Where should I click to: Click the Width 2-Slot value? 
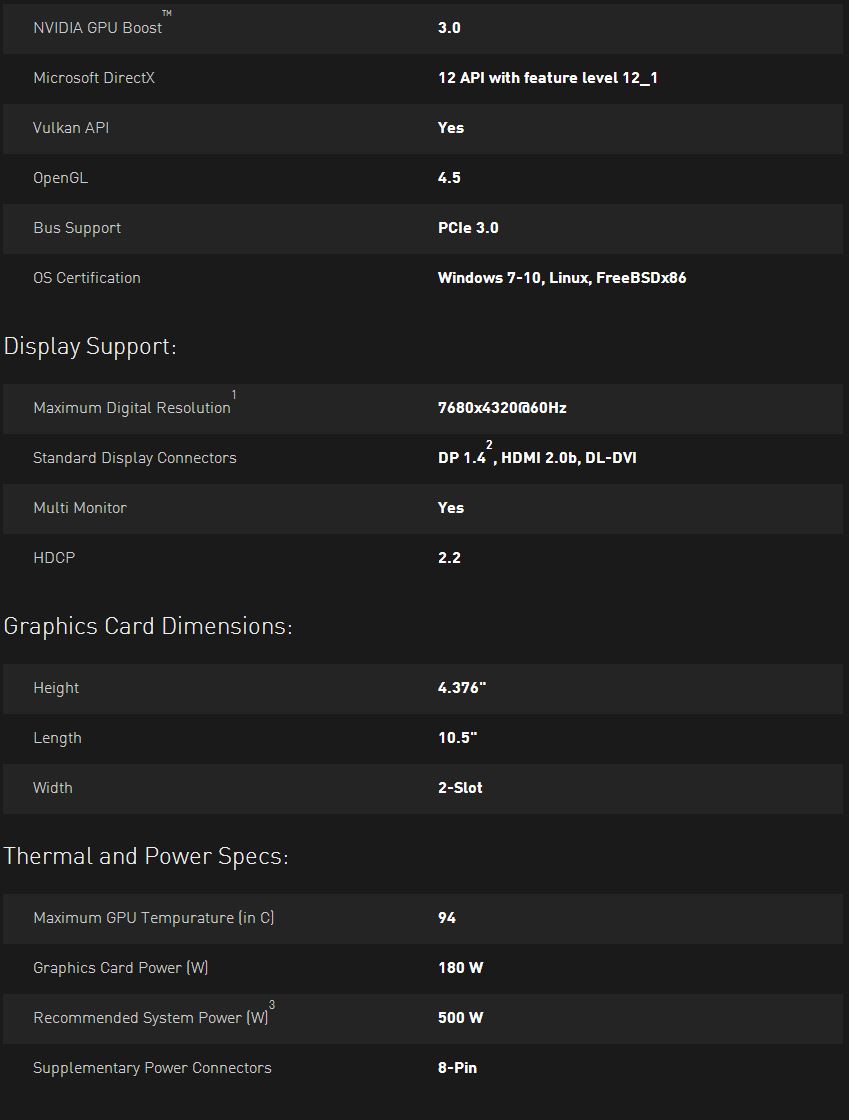click(x=461, y=788)
